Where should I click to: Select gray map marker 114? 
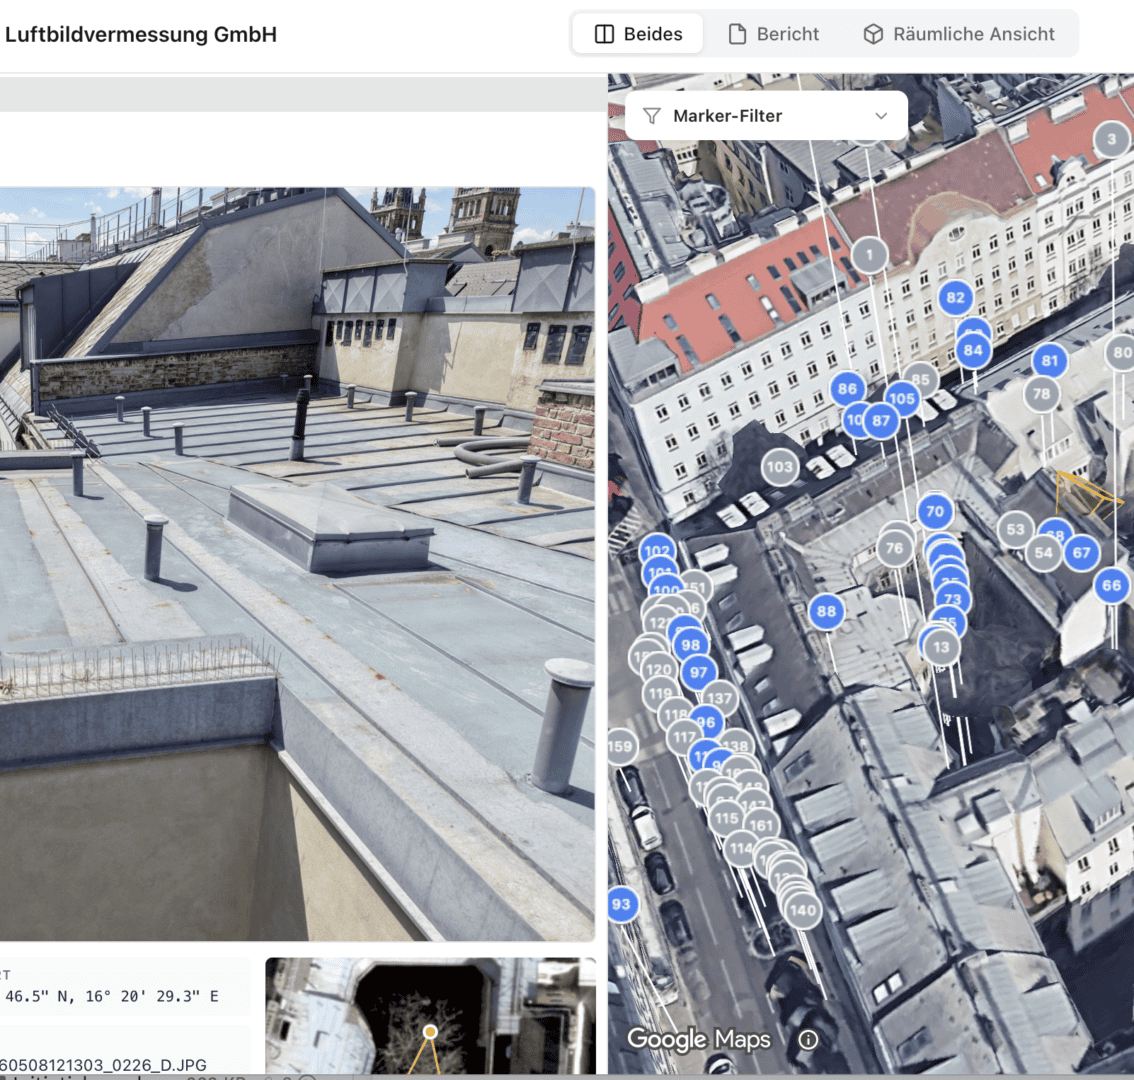click(x=741, y=848)
